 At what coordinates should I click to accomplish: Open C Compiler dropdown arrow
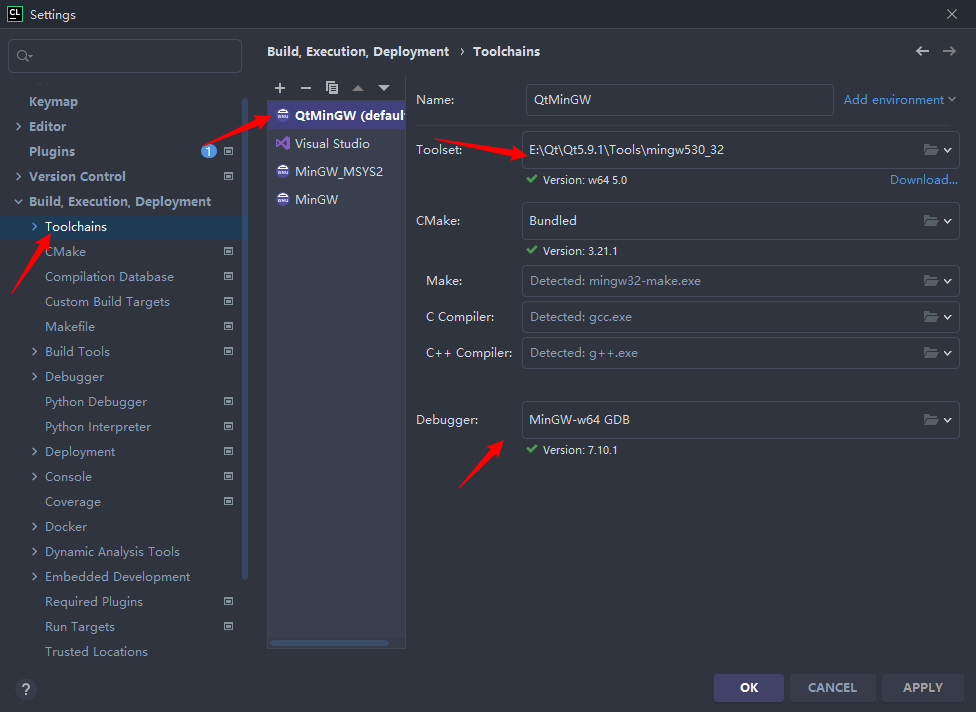(947, 317)
